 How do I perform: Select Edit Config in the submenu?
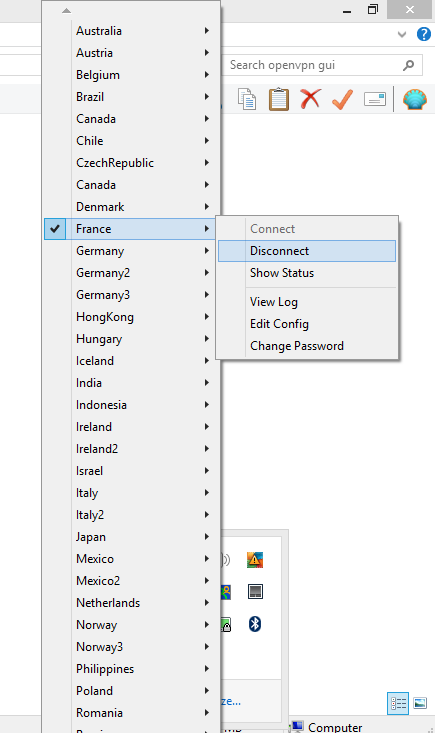click(x=307, y=324)
